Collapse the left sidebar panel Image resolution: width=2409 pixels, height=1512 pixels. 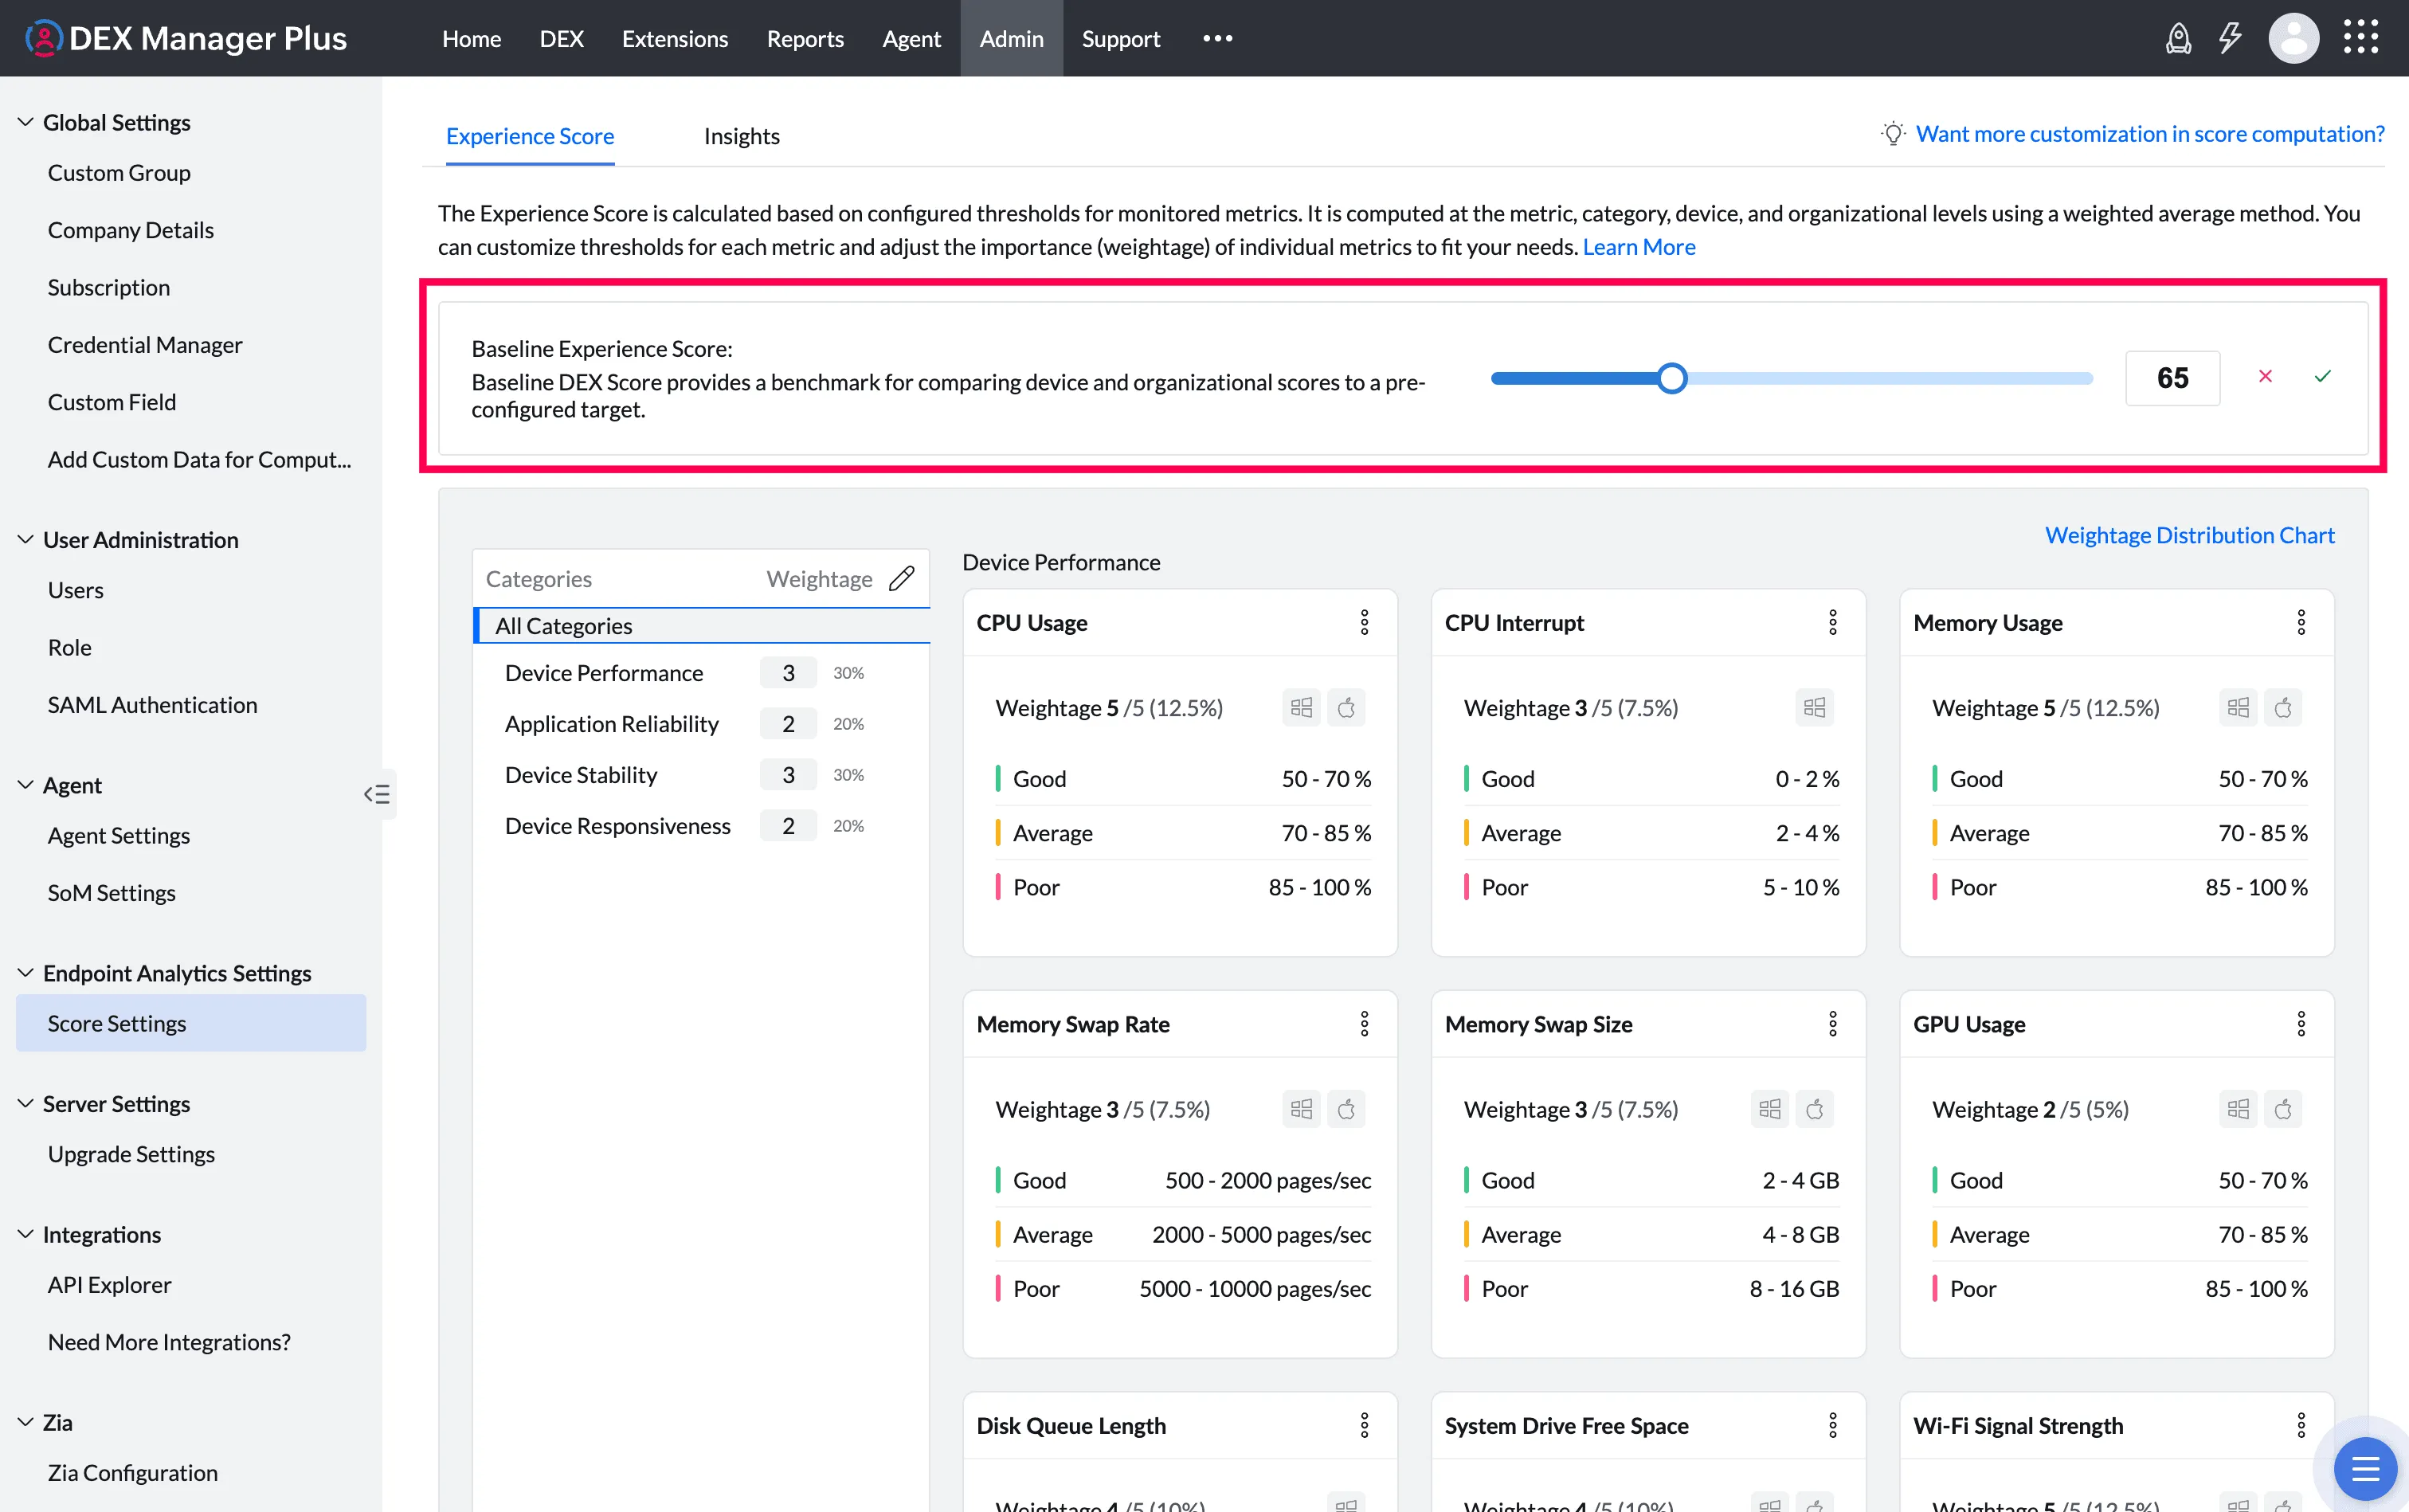[377, 794]
